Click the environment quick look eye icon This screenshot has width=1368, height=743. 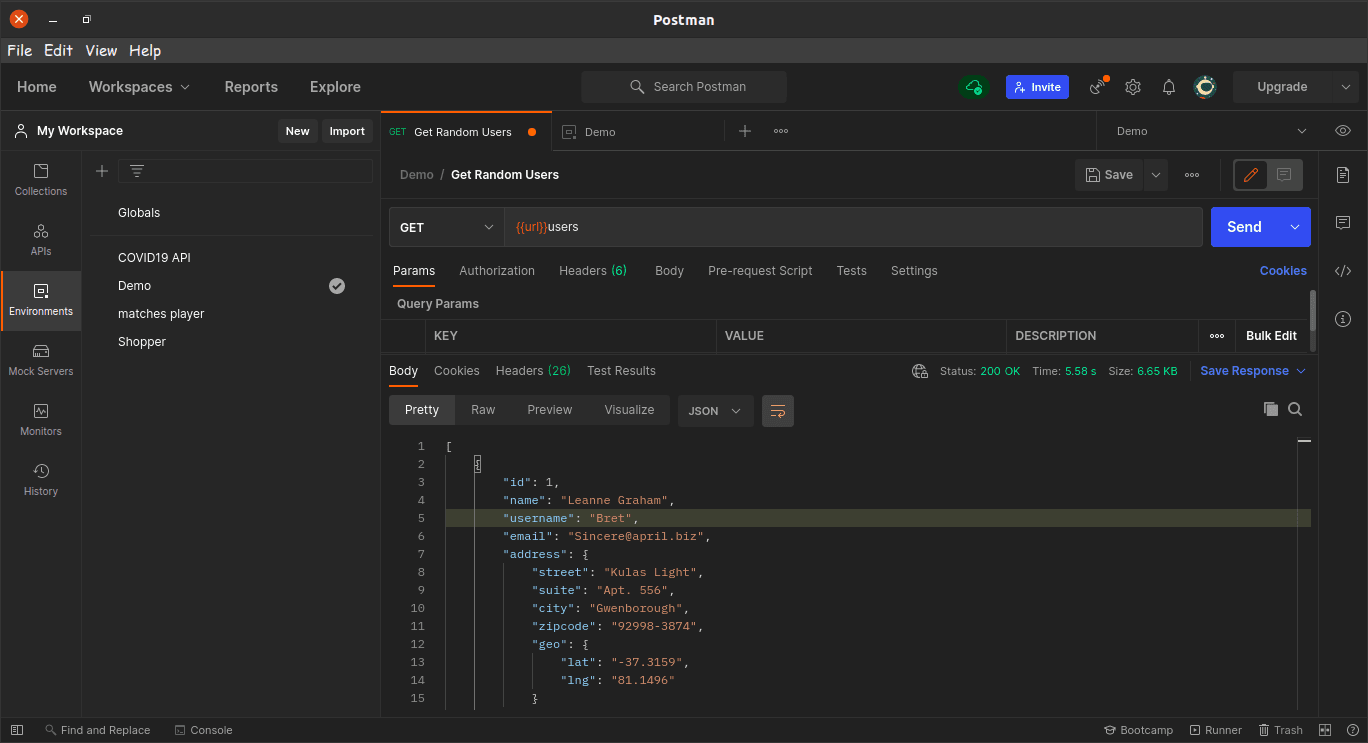1343,131
